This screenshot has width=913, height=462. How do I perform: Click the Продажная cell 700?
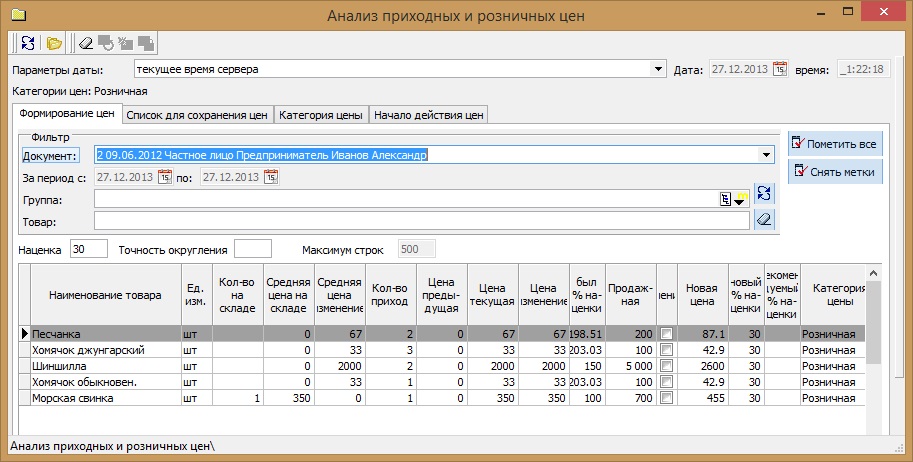pyautogui.click(x=631, y=398)
